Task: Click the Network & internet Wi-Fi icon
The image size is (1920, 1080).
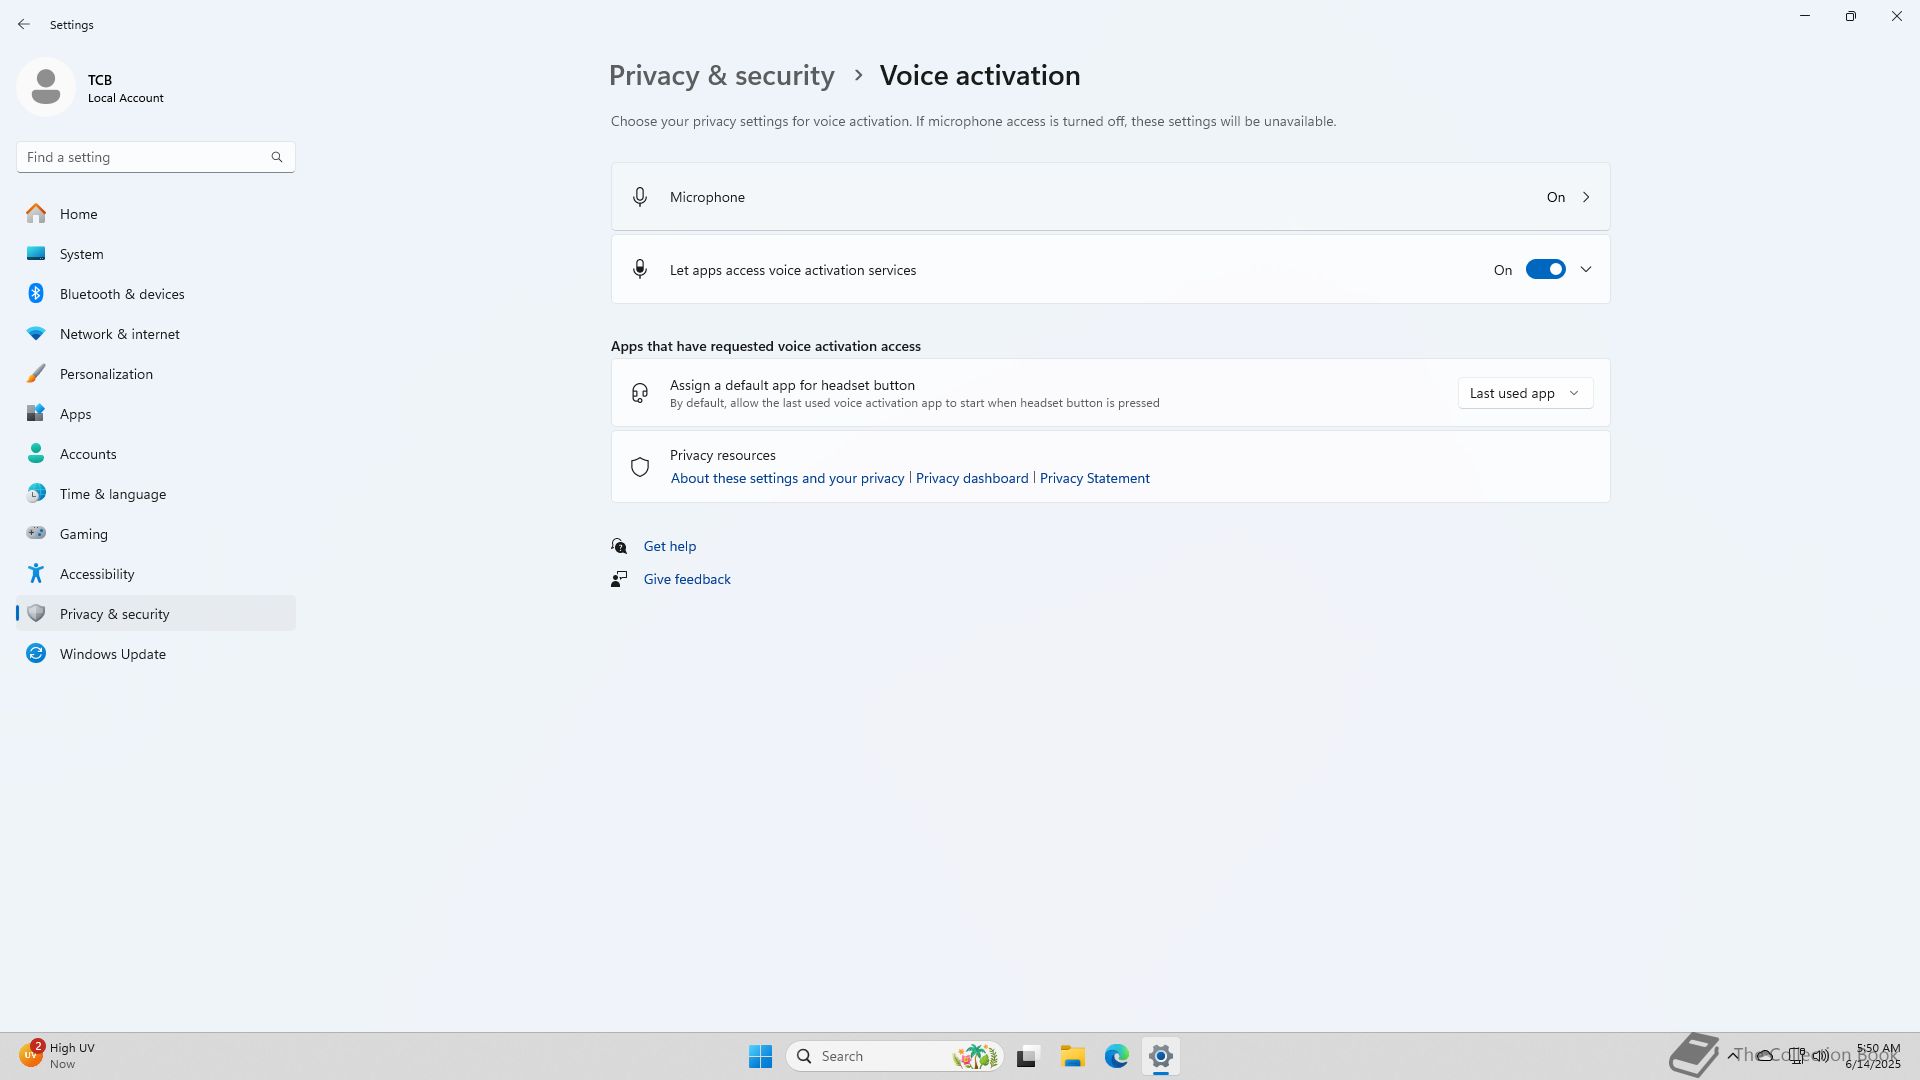Action: pyautogui.click(x=36, y=334)
